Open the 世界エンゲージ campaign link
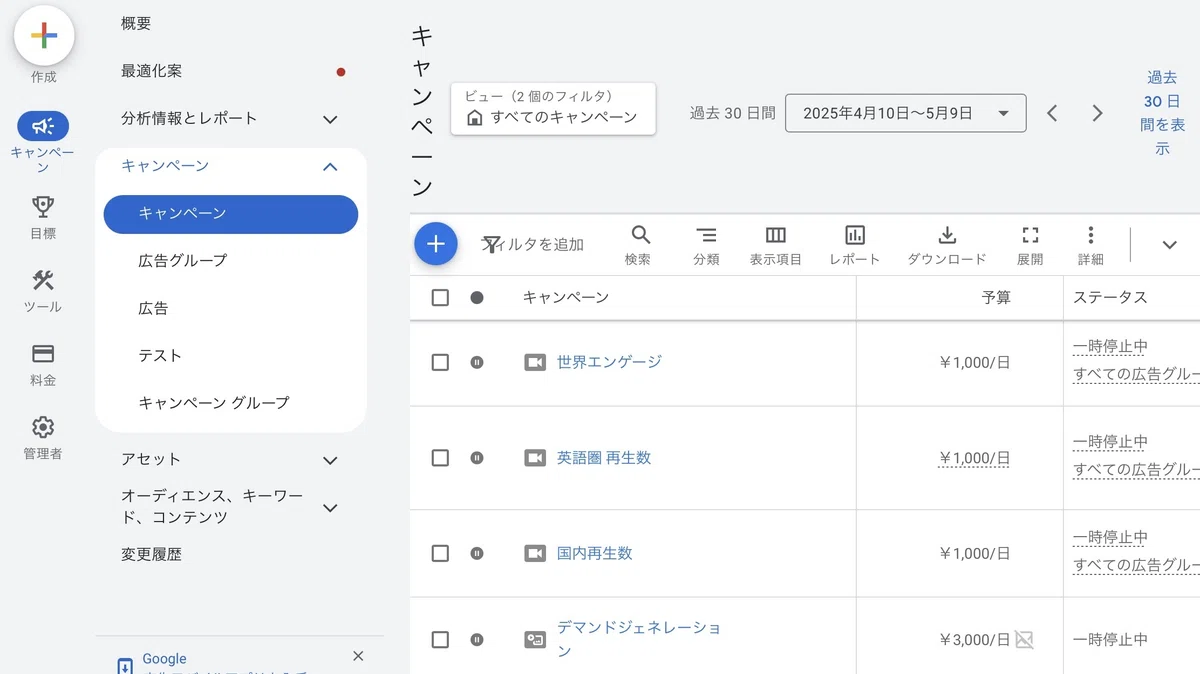 (x=609, y=362)
